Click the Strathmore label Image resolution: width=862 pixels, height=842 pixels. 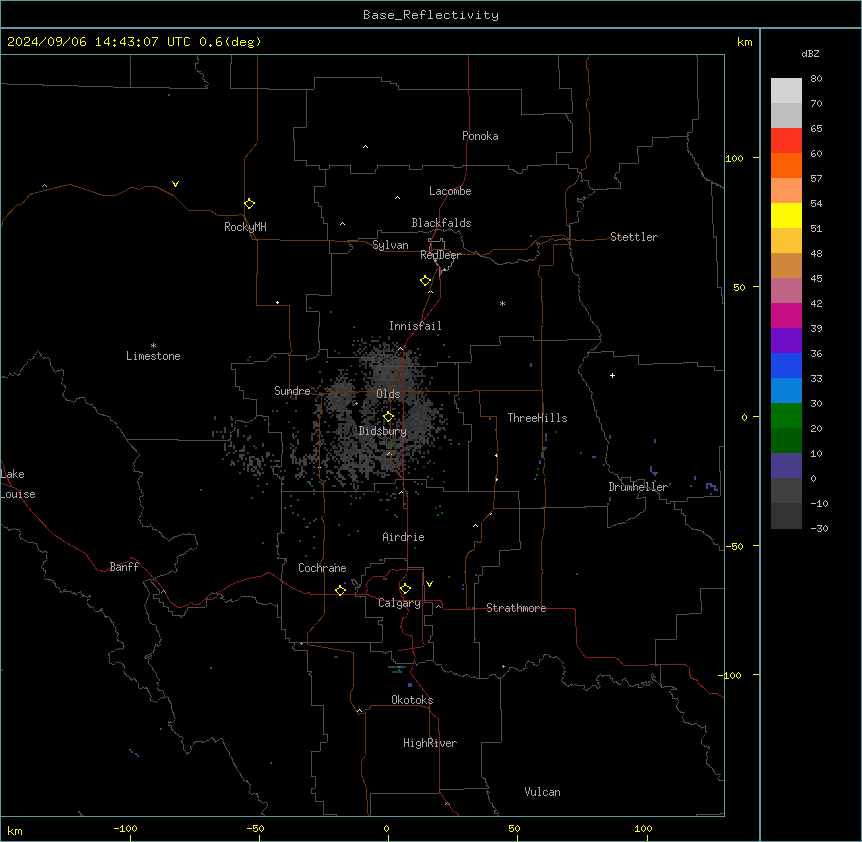tap(516, 608)
